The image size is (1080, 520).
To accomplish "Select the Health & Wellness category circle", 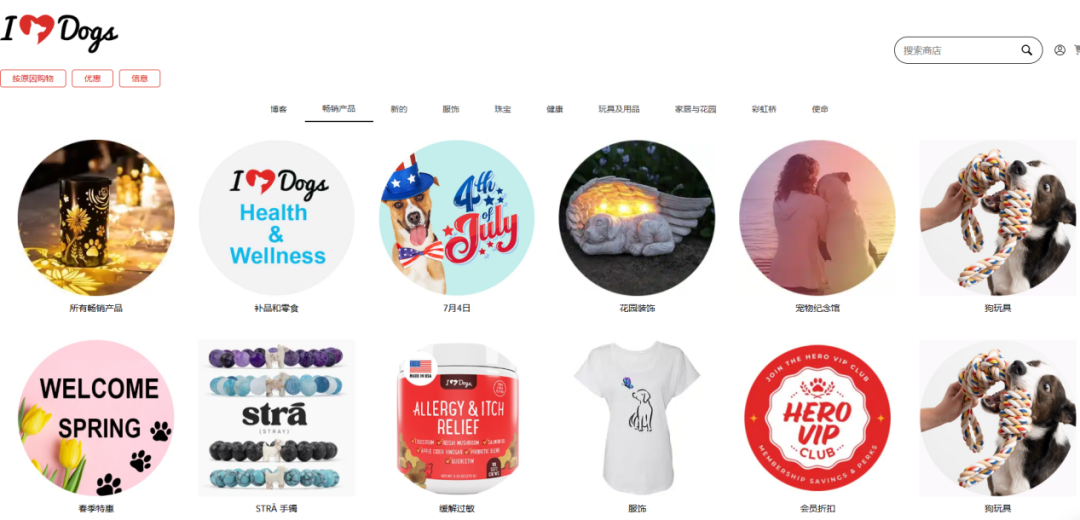I will [x=277, y=218].
